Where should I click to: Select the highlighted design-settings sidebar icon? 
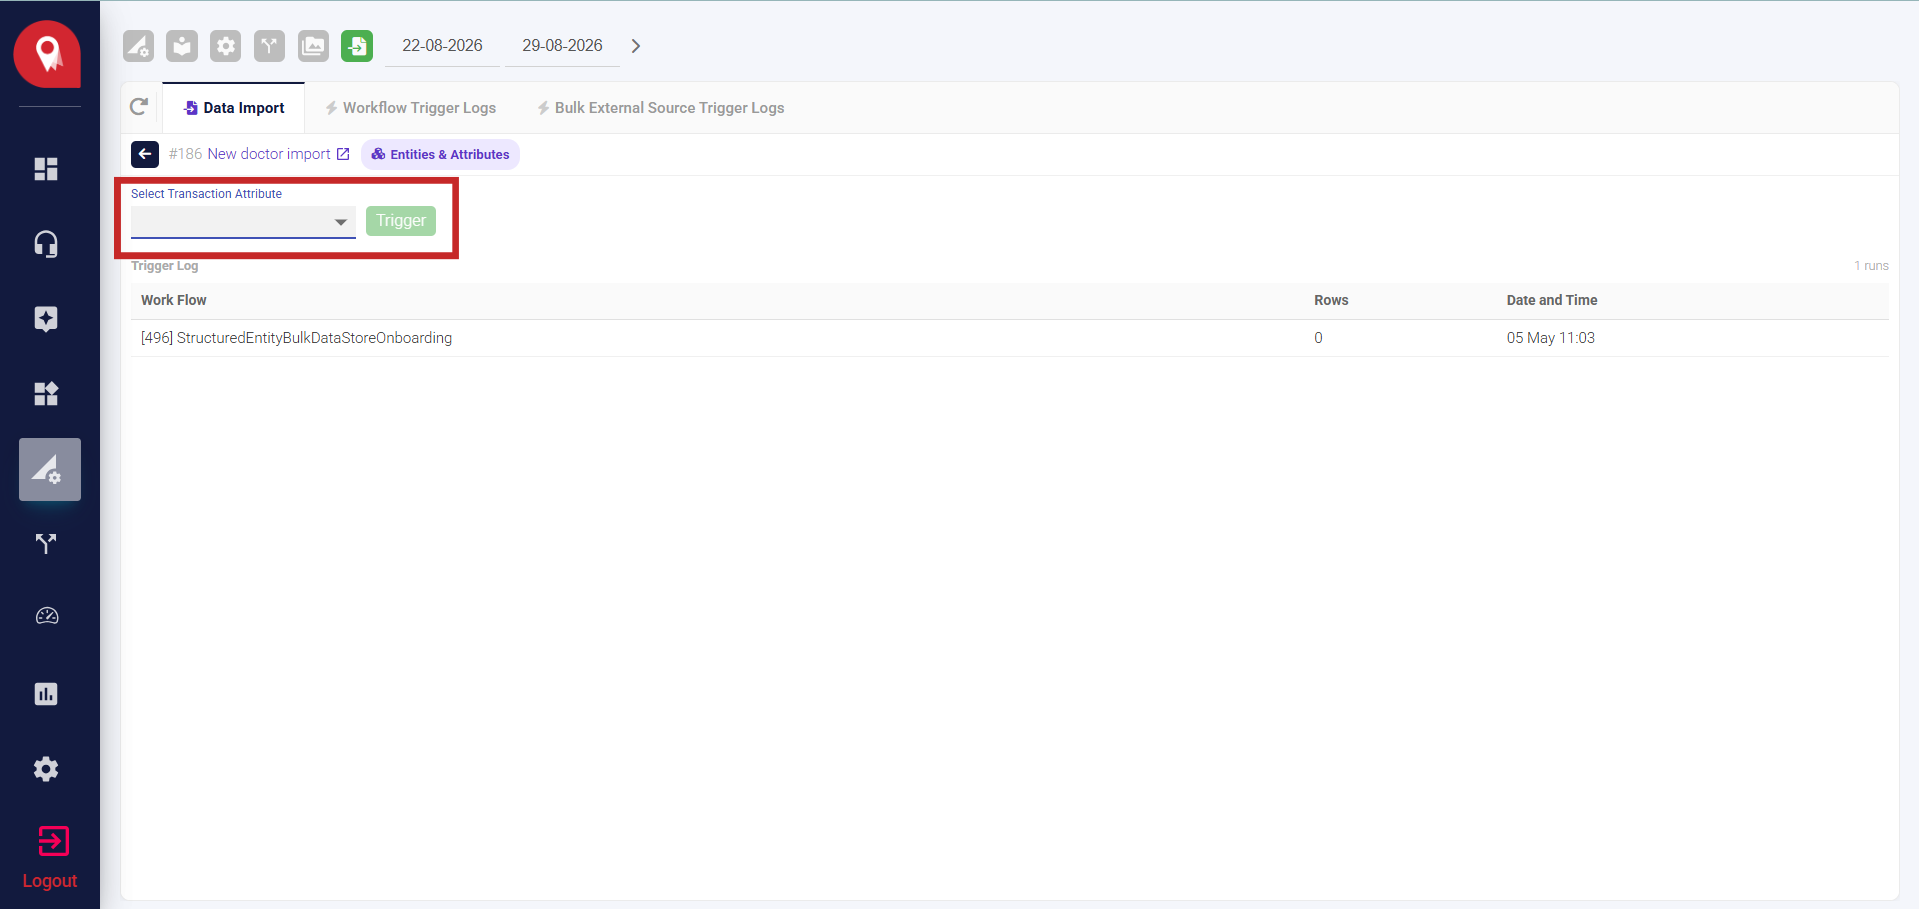coord(50,469)
